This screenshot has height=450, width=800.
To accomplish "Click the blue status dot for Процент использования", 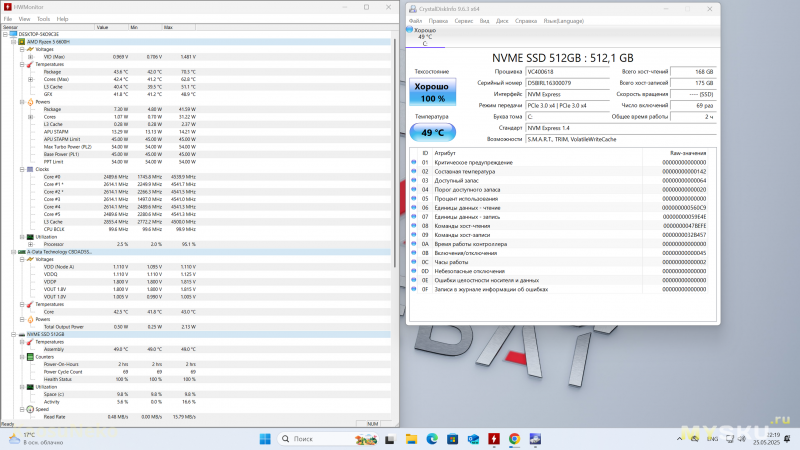I will pyautogui.click(x=414, y=198).
